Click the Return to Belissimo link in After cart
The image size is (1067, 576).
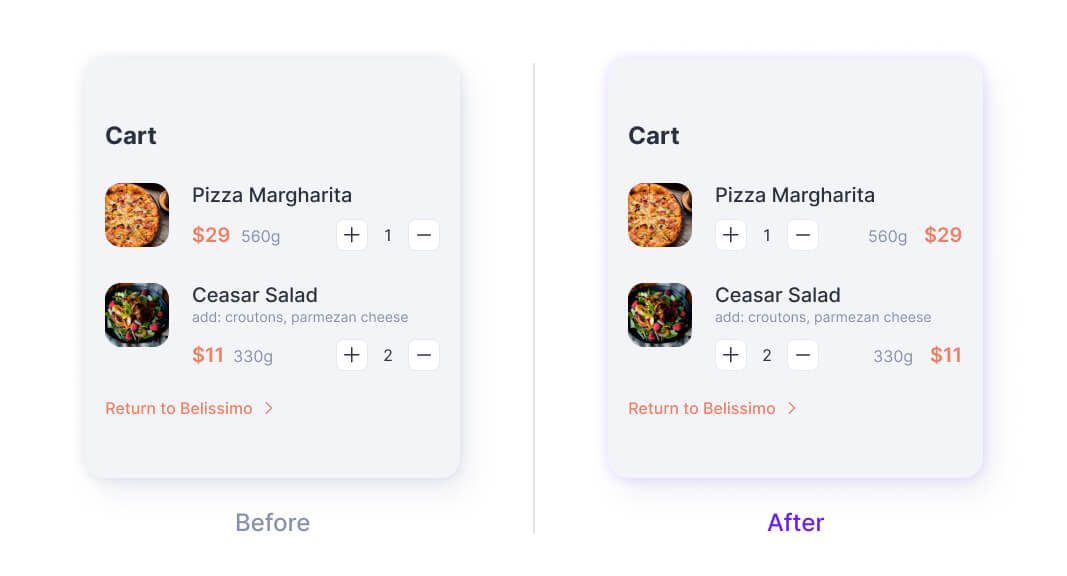click(x=701, y=408)
